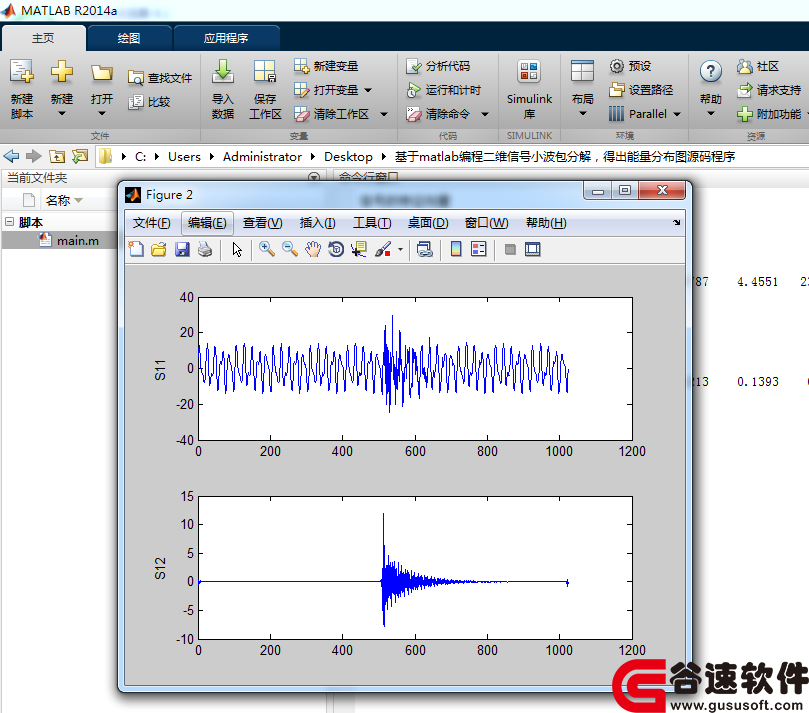
Task: Click the Save Workspace icon
Action: pyautogui.click(x=265, y=72)
